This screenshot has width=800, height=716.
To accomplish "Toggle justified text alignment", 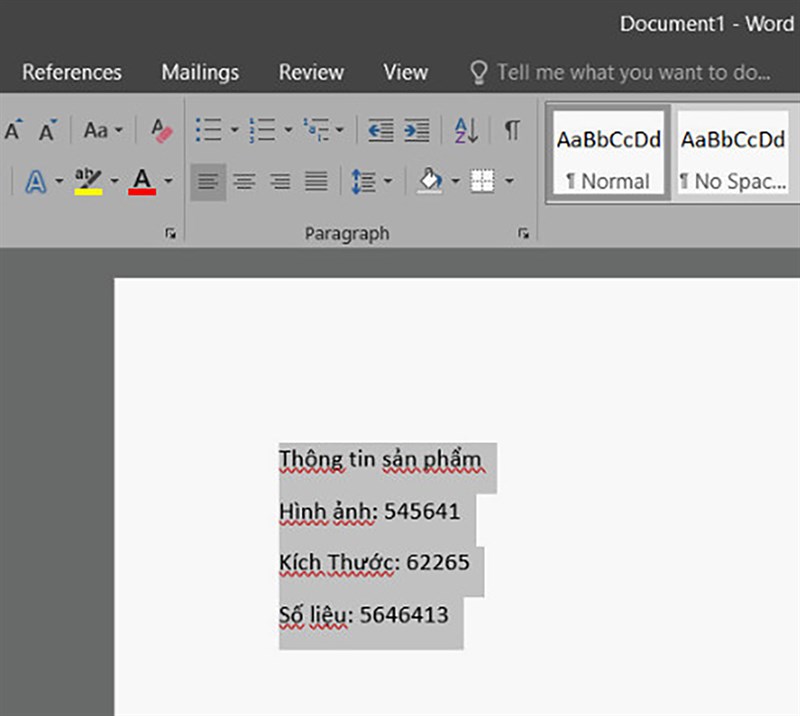I will click(316, 181).
